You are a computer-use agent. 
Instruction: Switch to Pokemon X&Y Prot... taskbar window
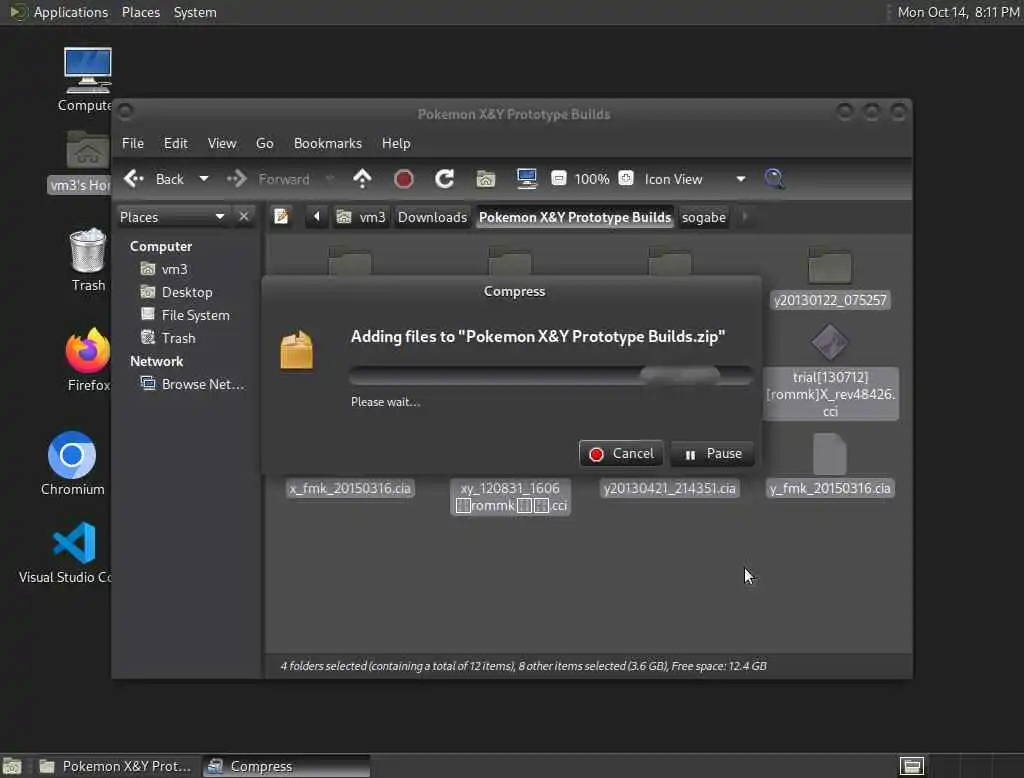[x=115, y=766]
